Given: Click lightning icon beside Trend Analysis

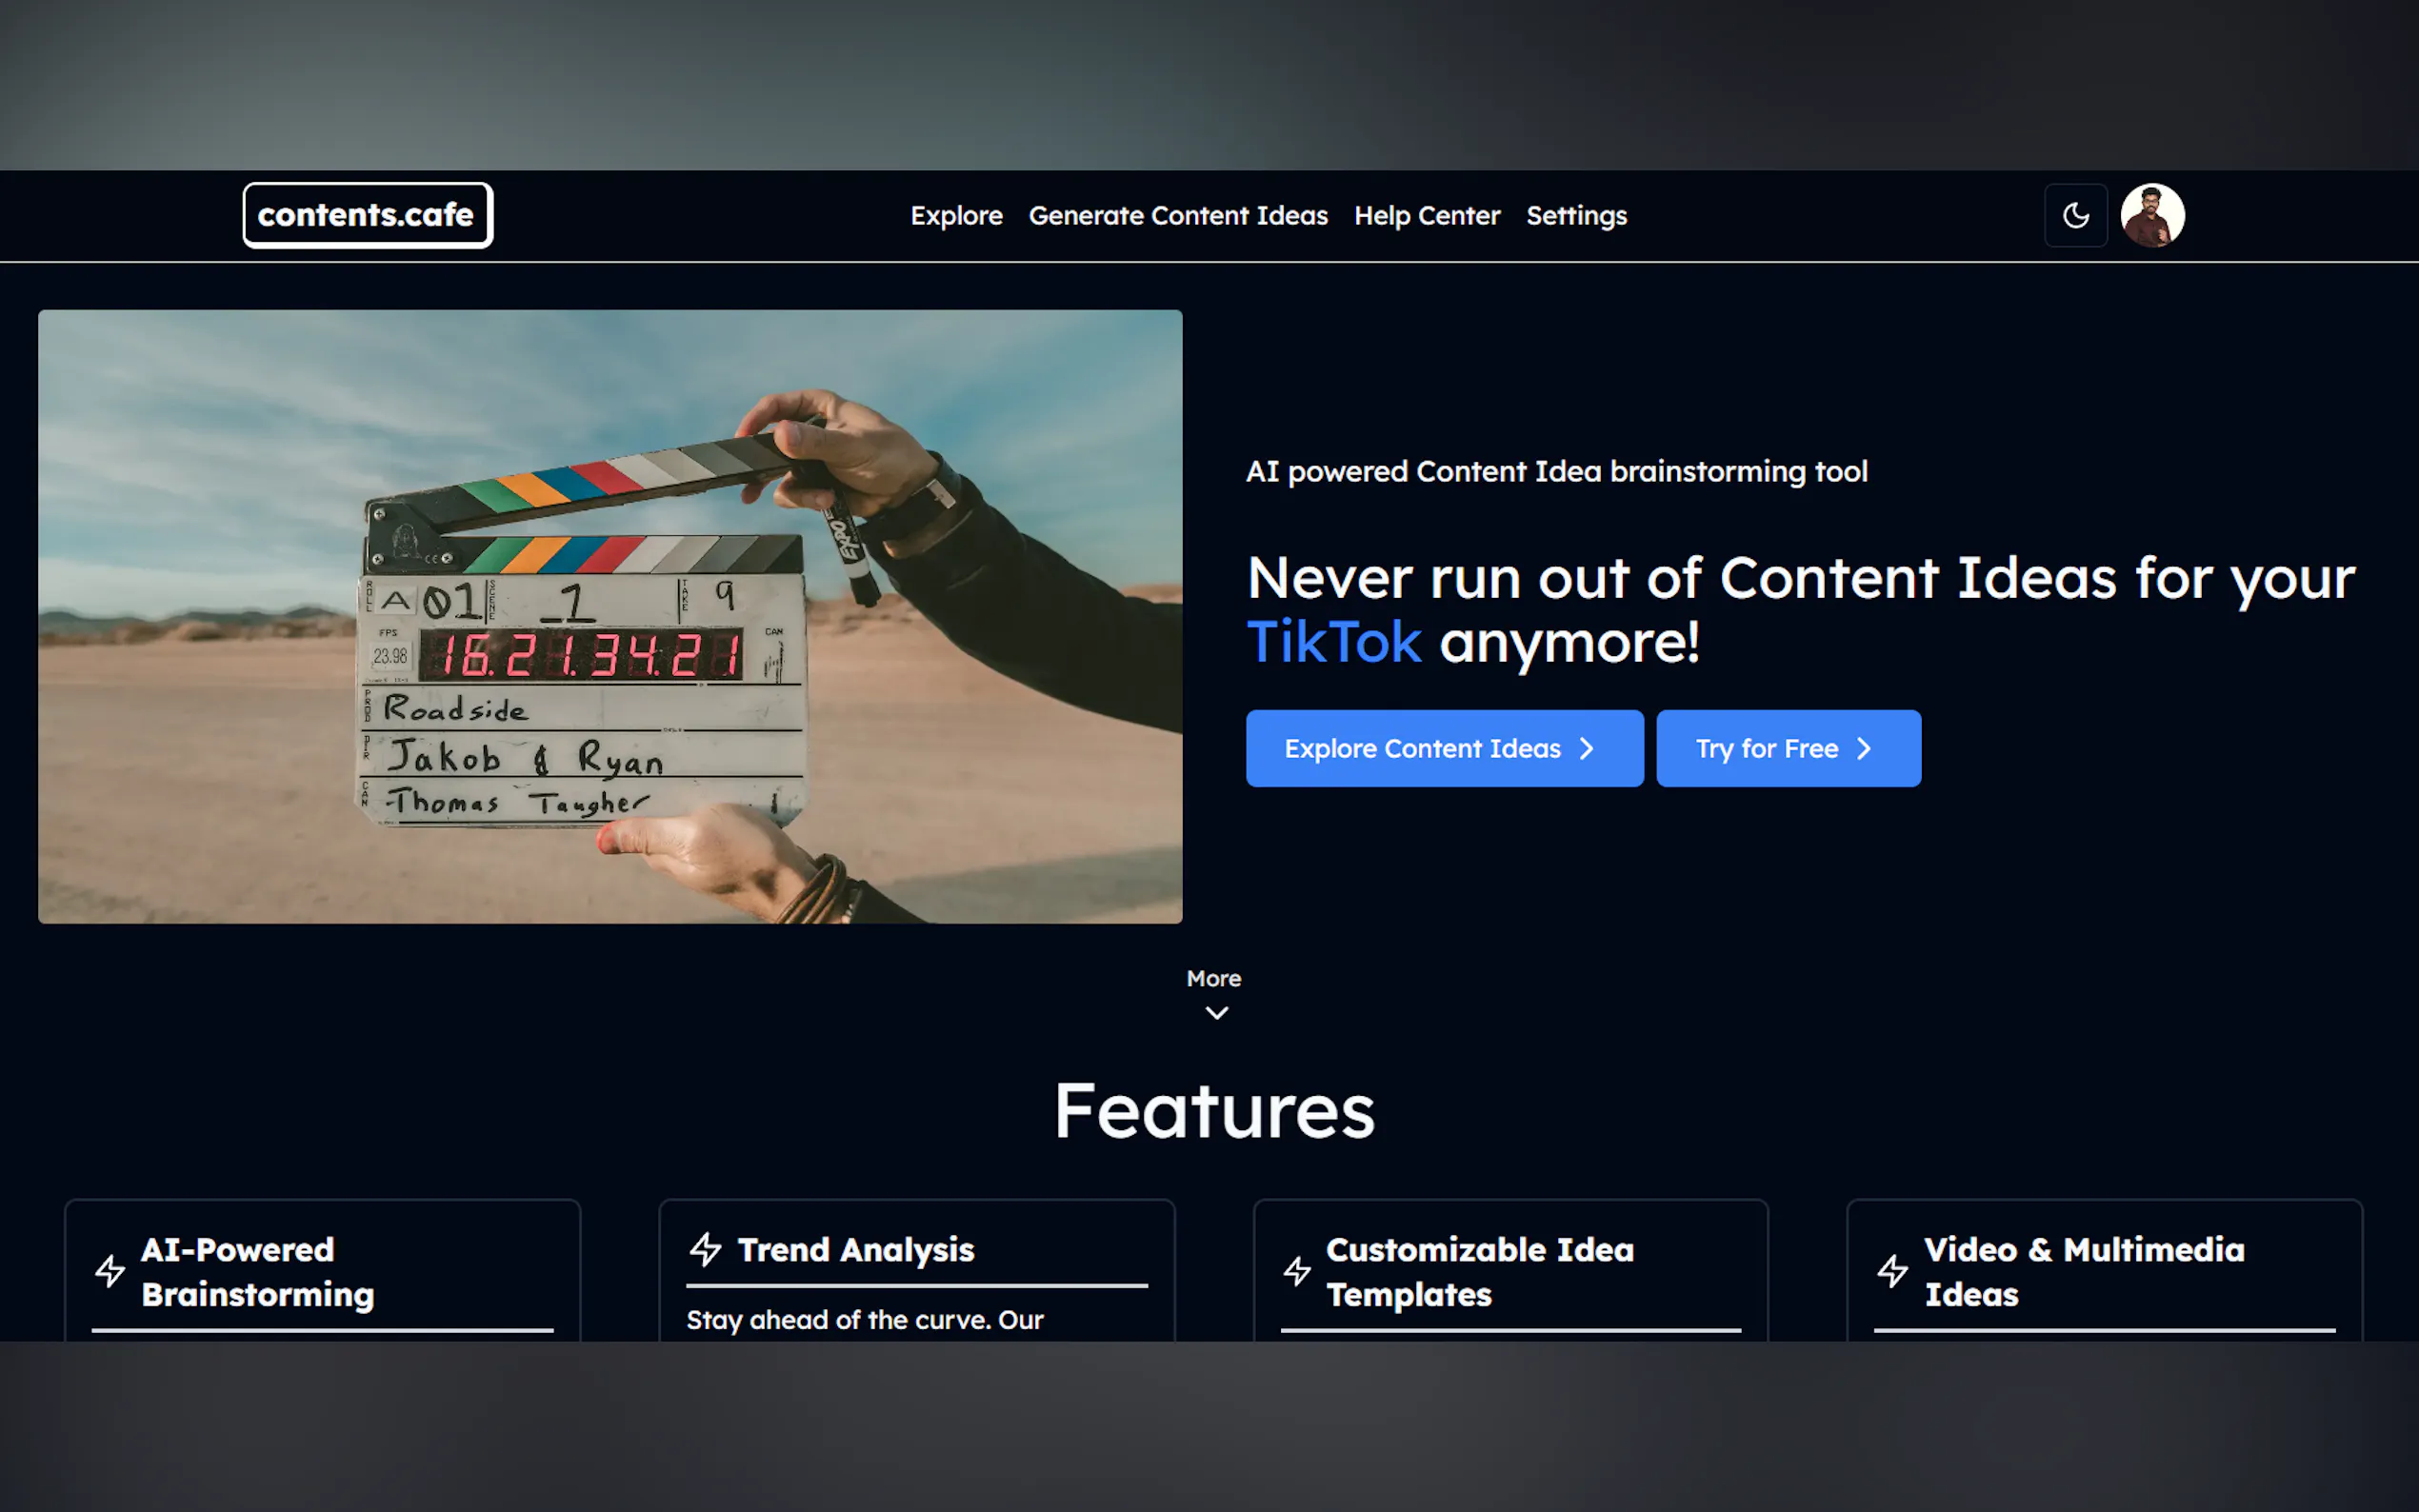Looking at the screenshot, I should point(705,1249).
